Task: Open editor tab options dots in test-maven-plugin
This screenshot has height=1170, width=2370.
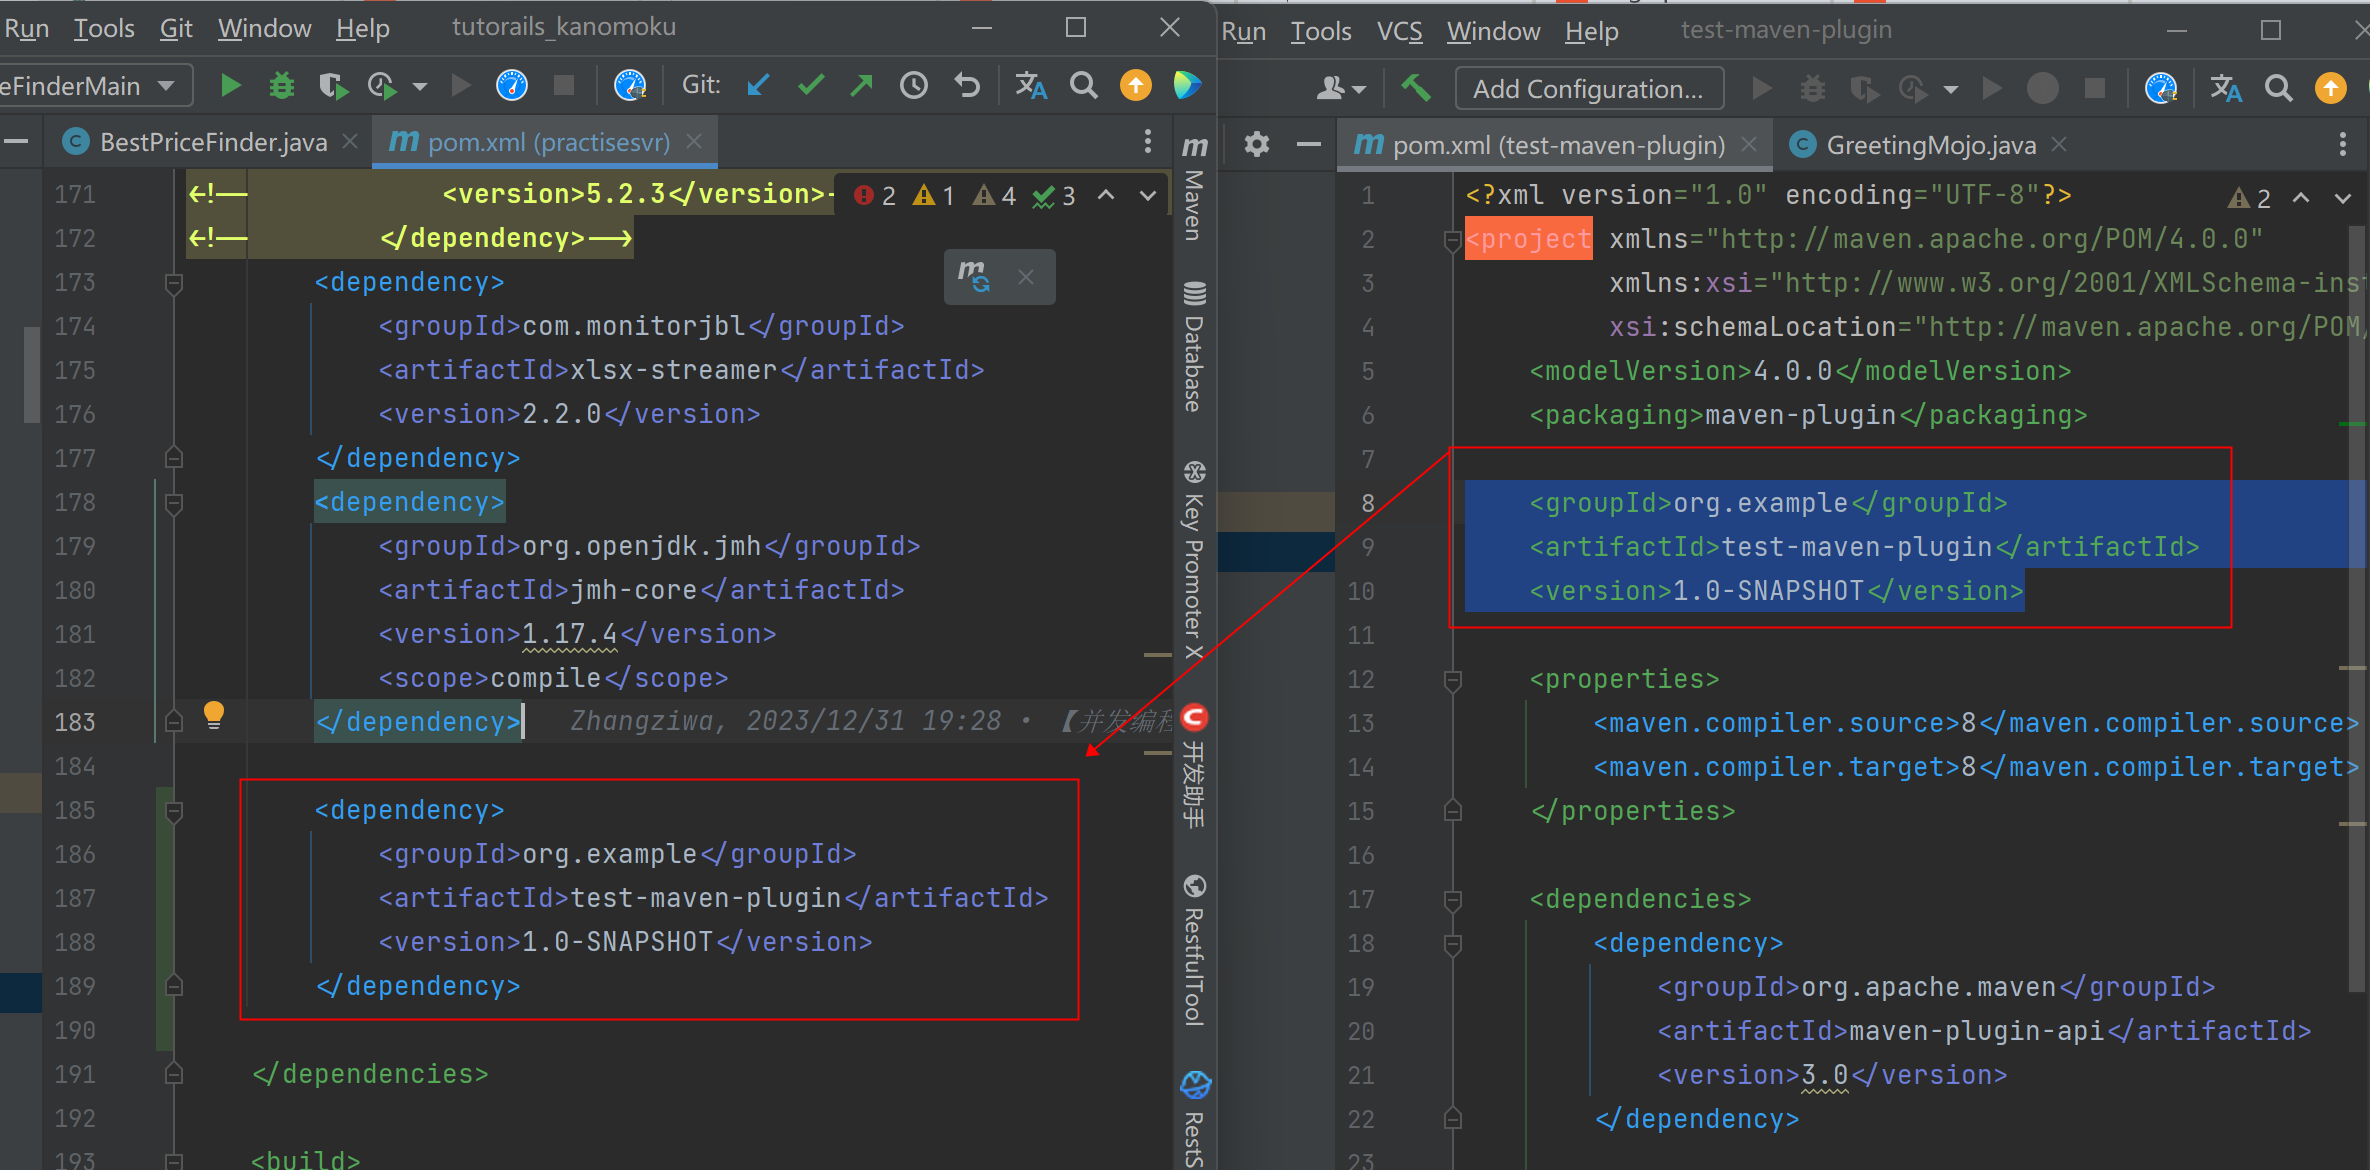Action: point(2342,145)
